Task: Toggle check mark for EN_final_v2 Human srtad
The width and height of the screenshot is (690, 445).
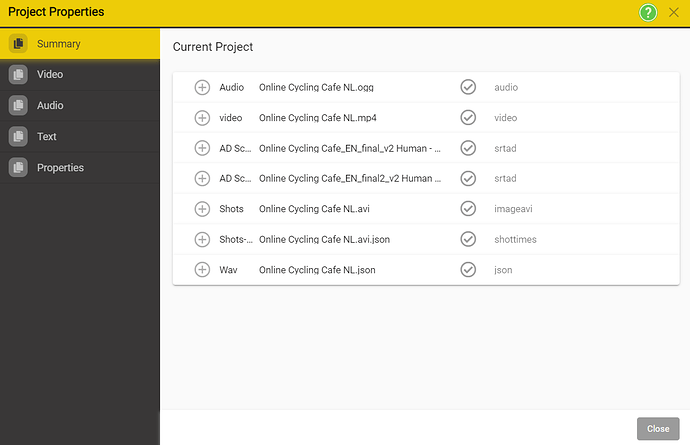Action: 468,148
